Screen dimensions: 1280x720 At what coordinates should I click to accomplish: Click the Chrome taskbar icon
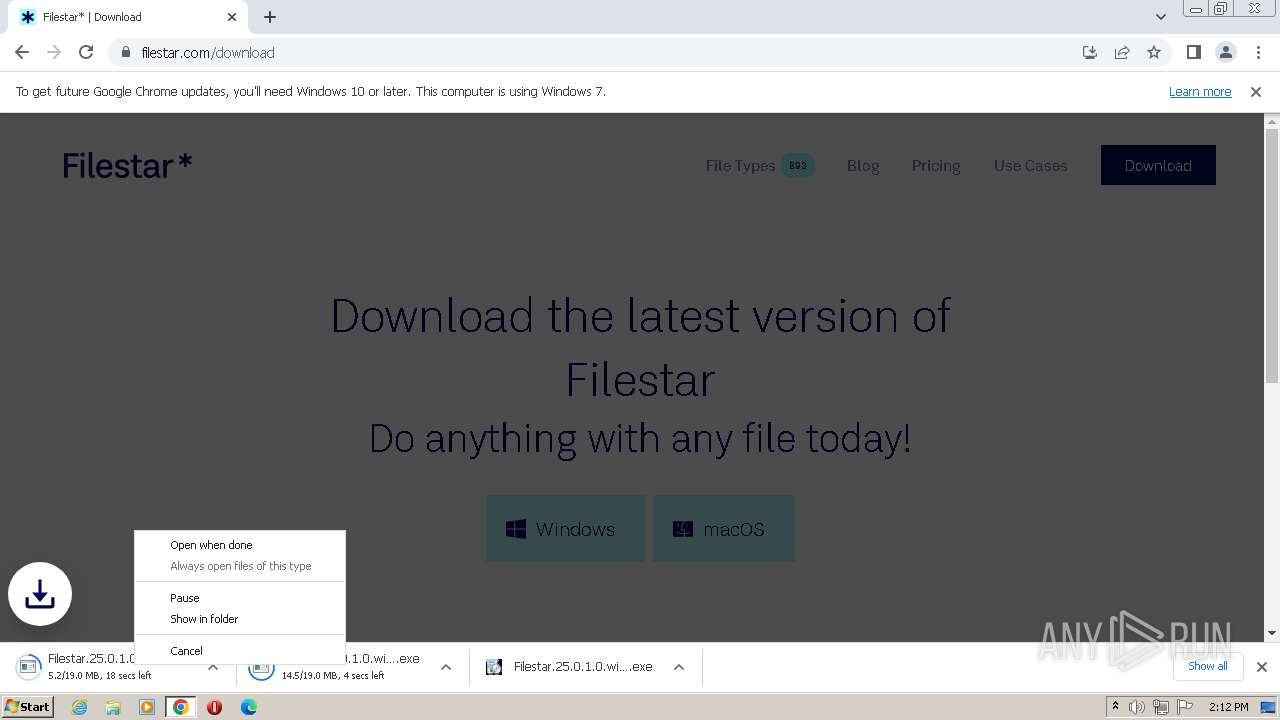tap(181, 707)
